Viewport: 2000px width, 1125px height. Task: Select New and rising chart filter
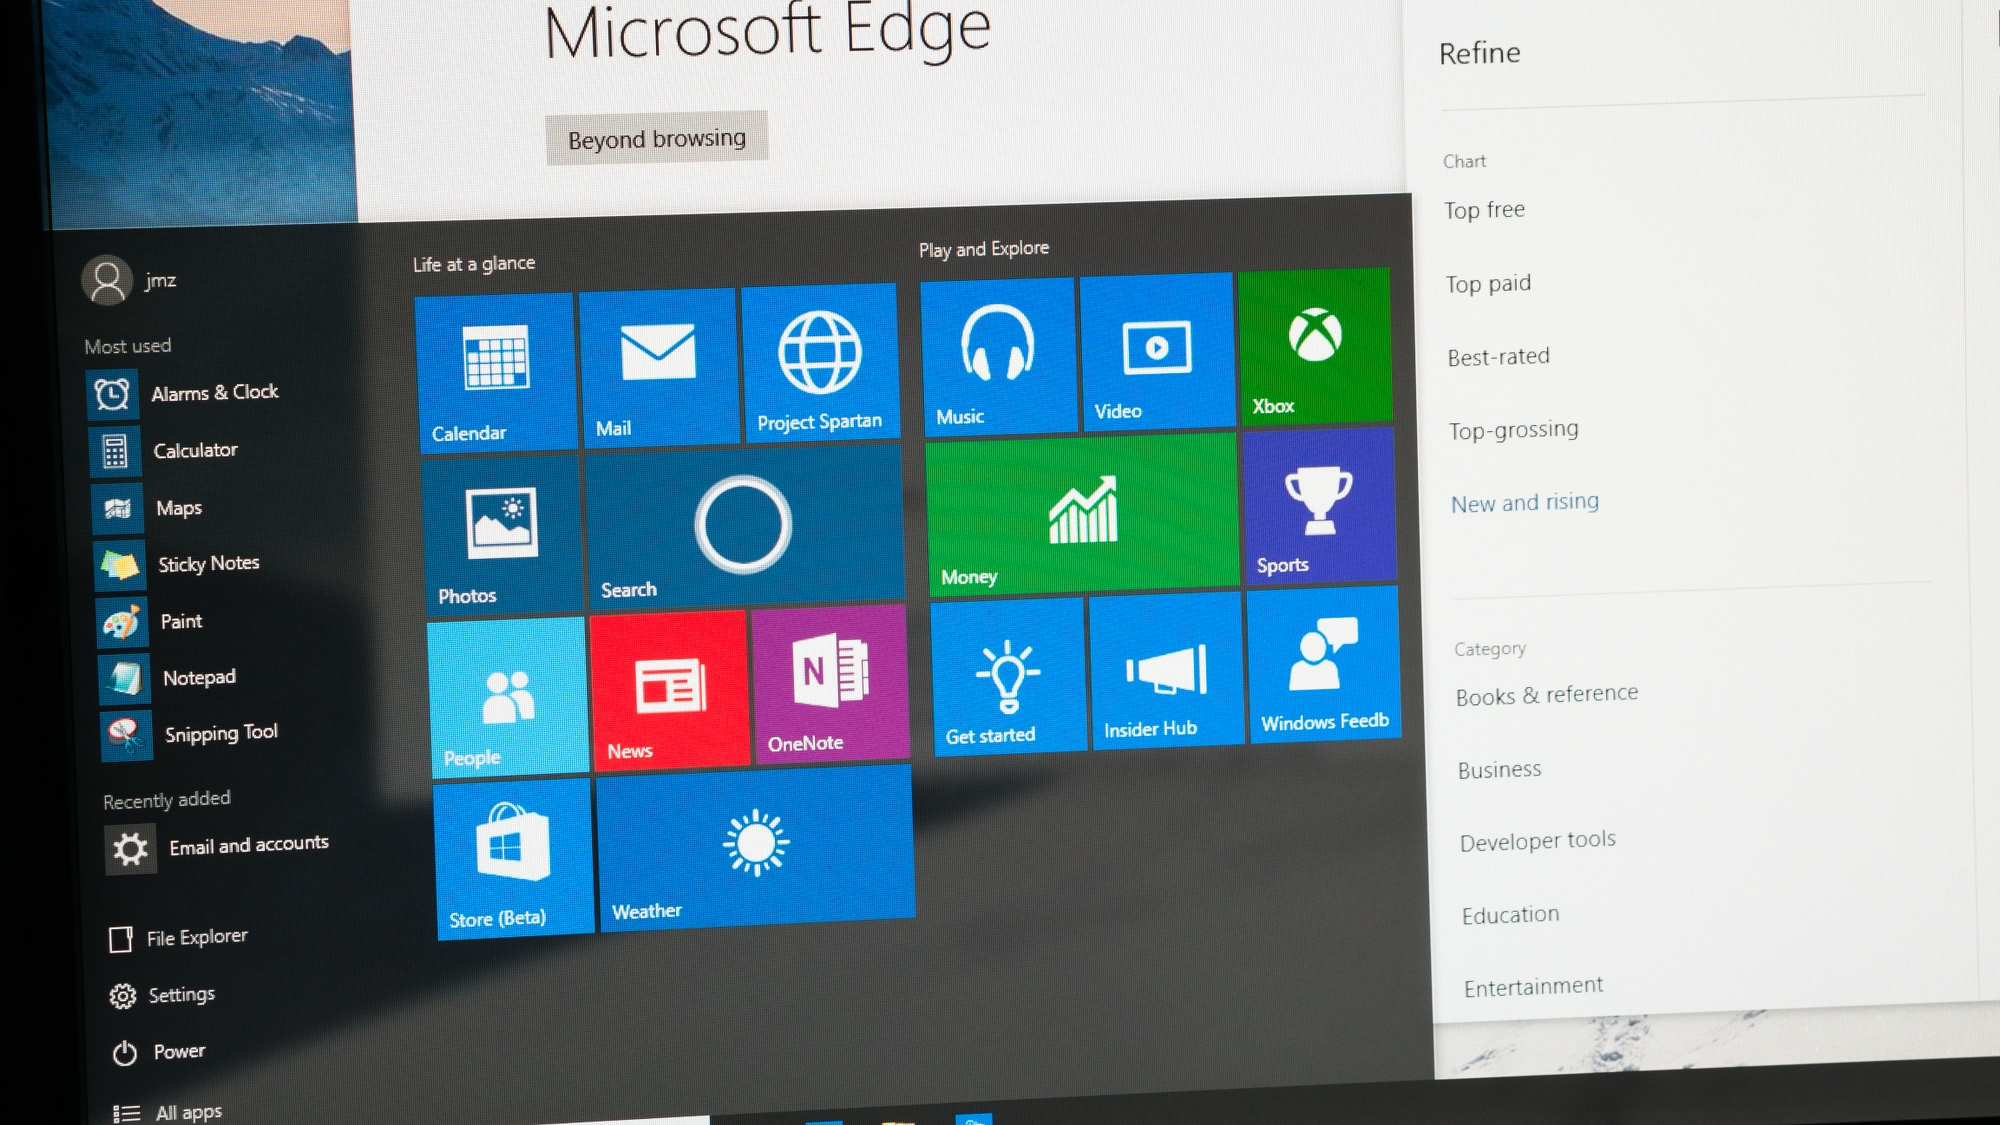[1525, 502]
